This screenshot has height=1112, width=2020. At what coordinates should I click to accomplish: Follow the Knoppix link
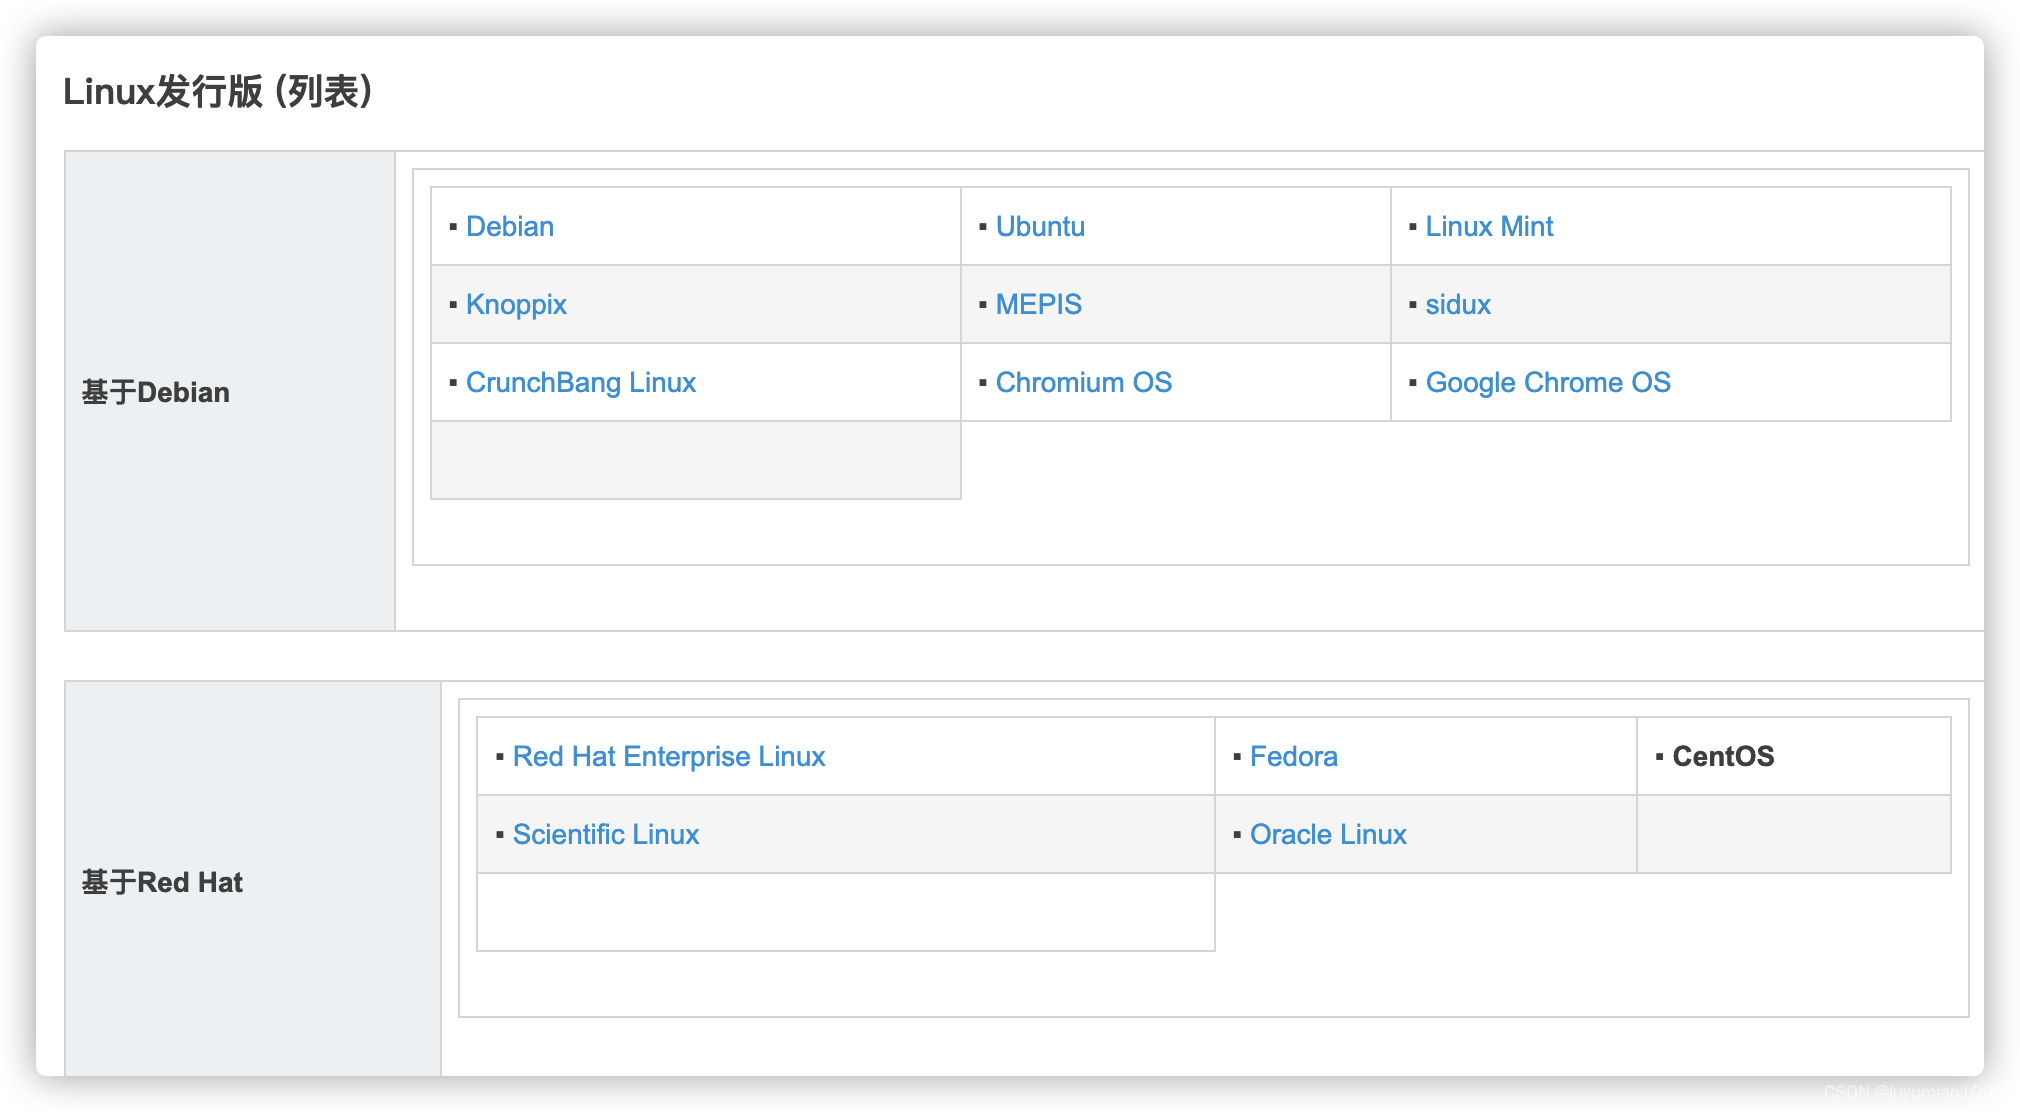point(516,305)
